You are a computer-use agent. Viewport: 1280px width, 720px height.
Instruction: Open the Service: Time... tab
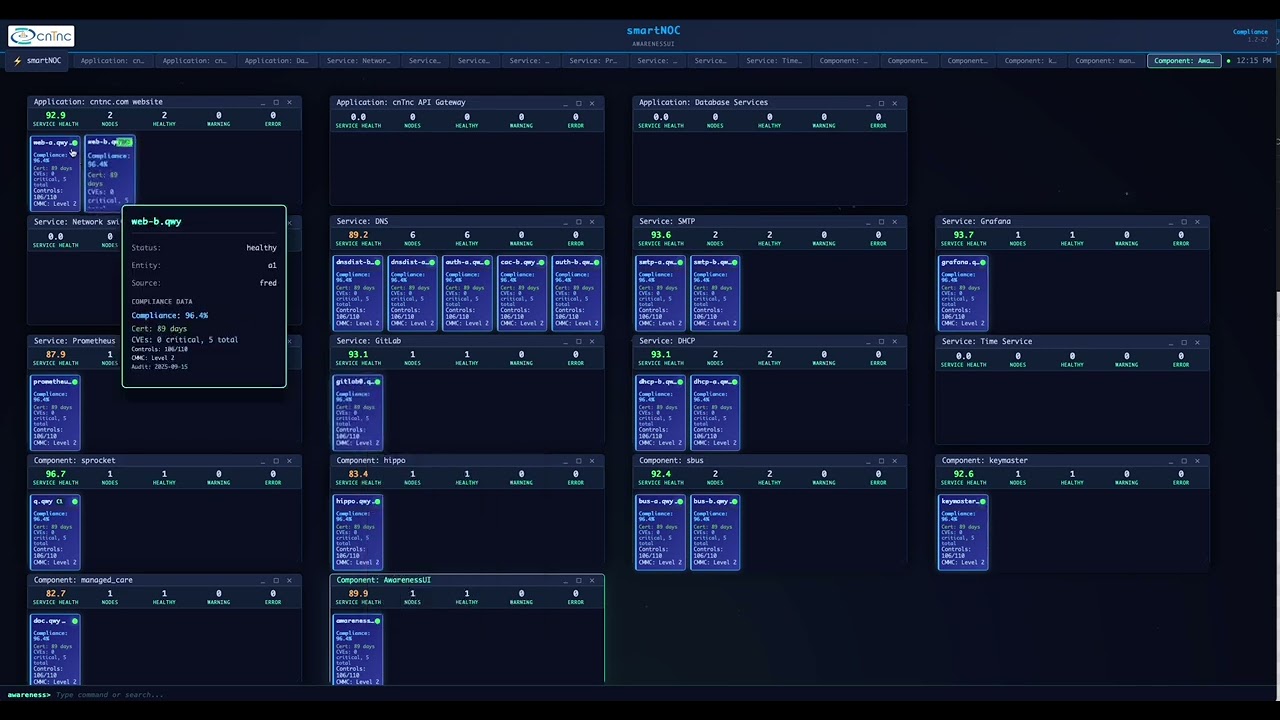(773, 61)
